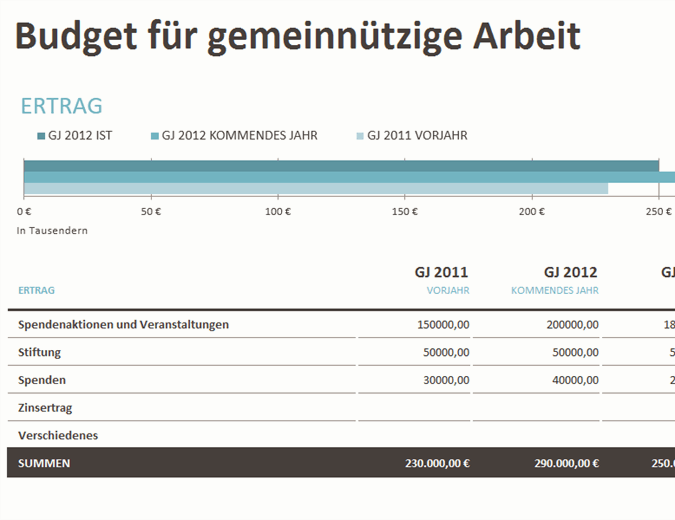Click the title Budget für gemeinnützige Arbeit
The width and height of the screenshot is (675, 520).
(297, 36)
